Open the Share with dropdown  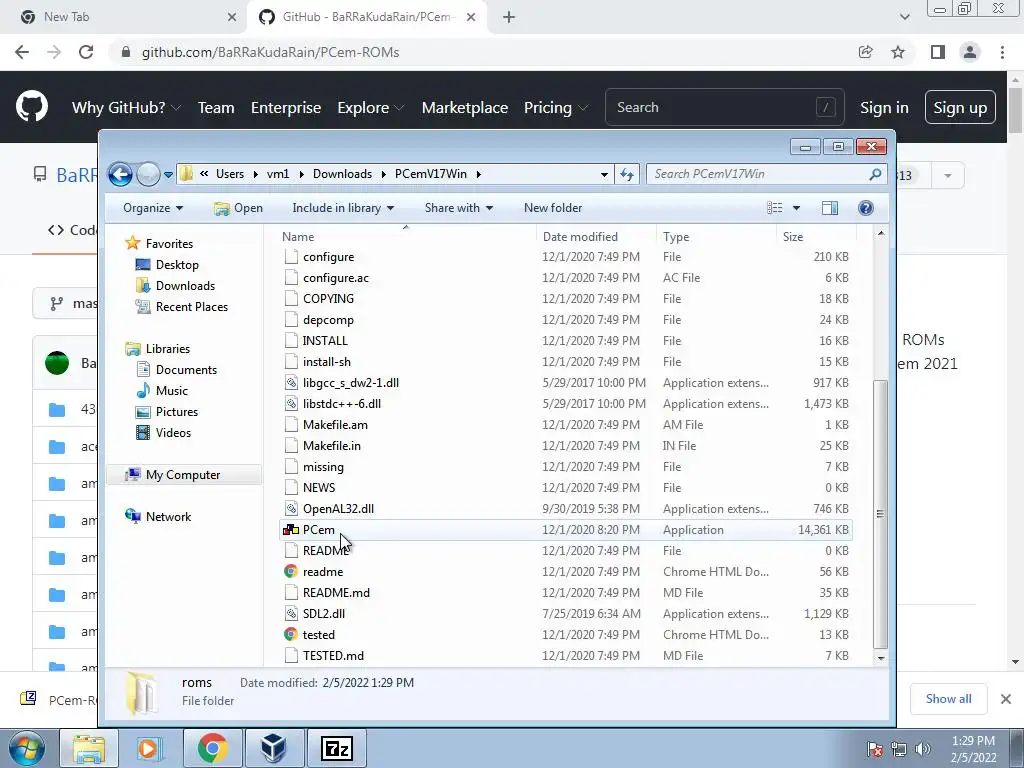click(458, 208)
